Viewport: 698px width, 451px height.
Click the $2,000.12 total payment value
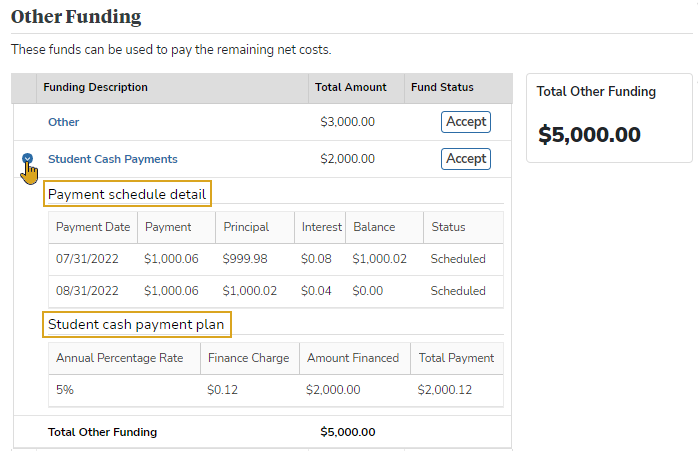pyautogui.click(x=445, y=390)
